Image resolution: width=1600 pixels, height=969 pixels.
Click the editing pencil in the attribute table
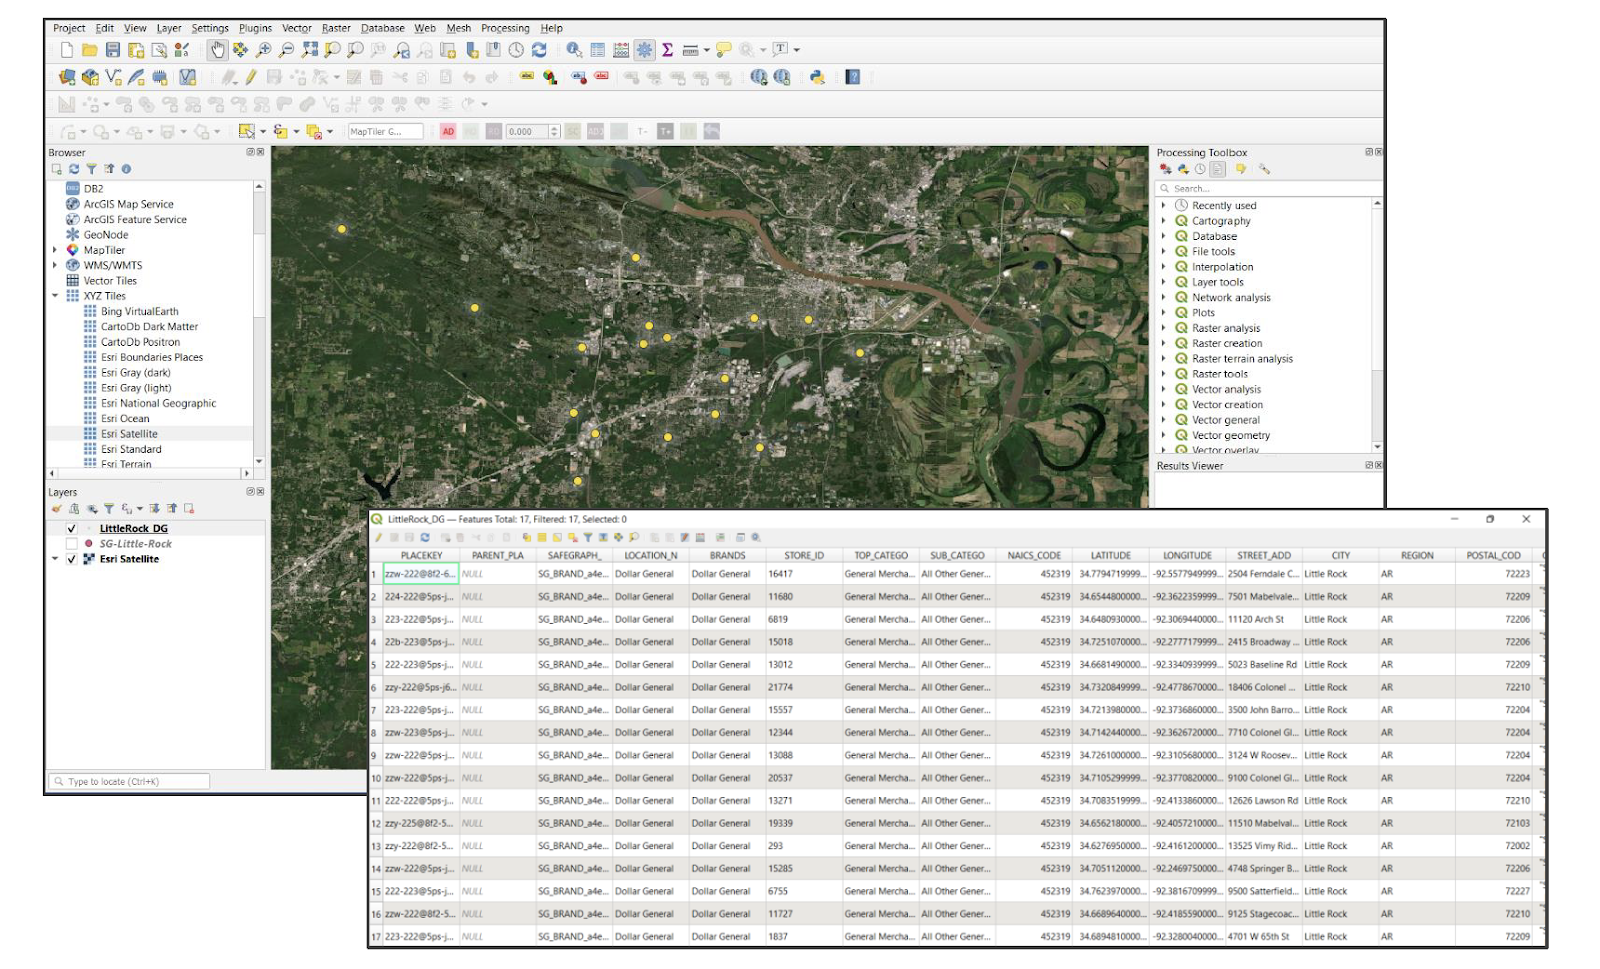[x=378, y=538]
